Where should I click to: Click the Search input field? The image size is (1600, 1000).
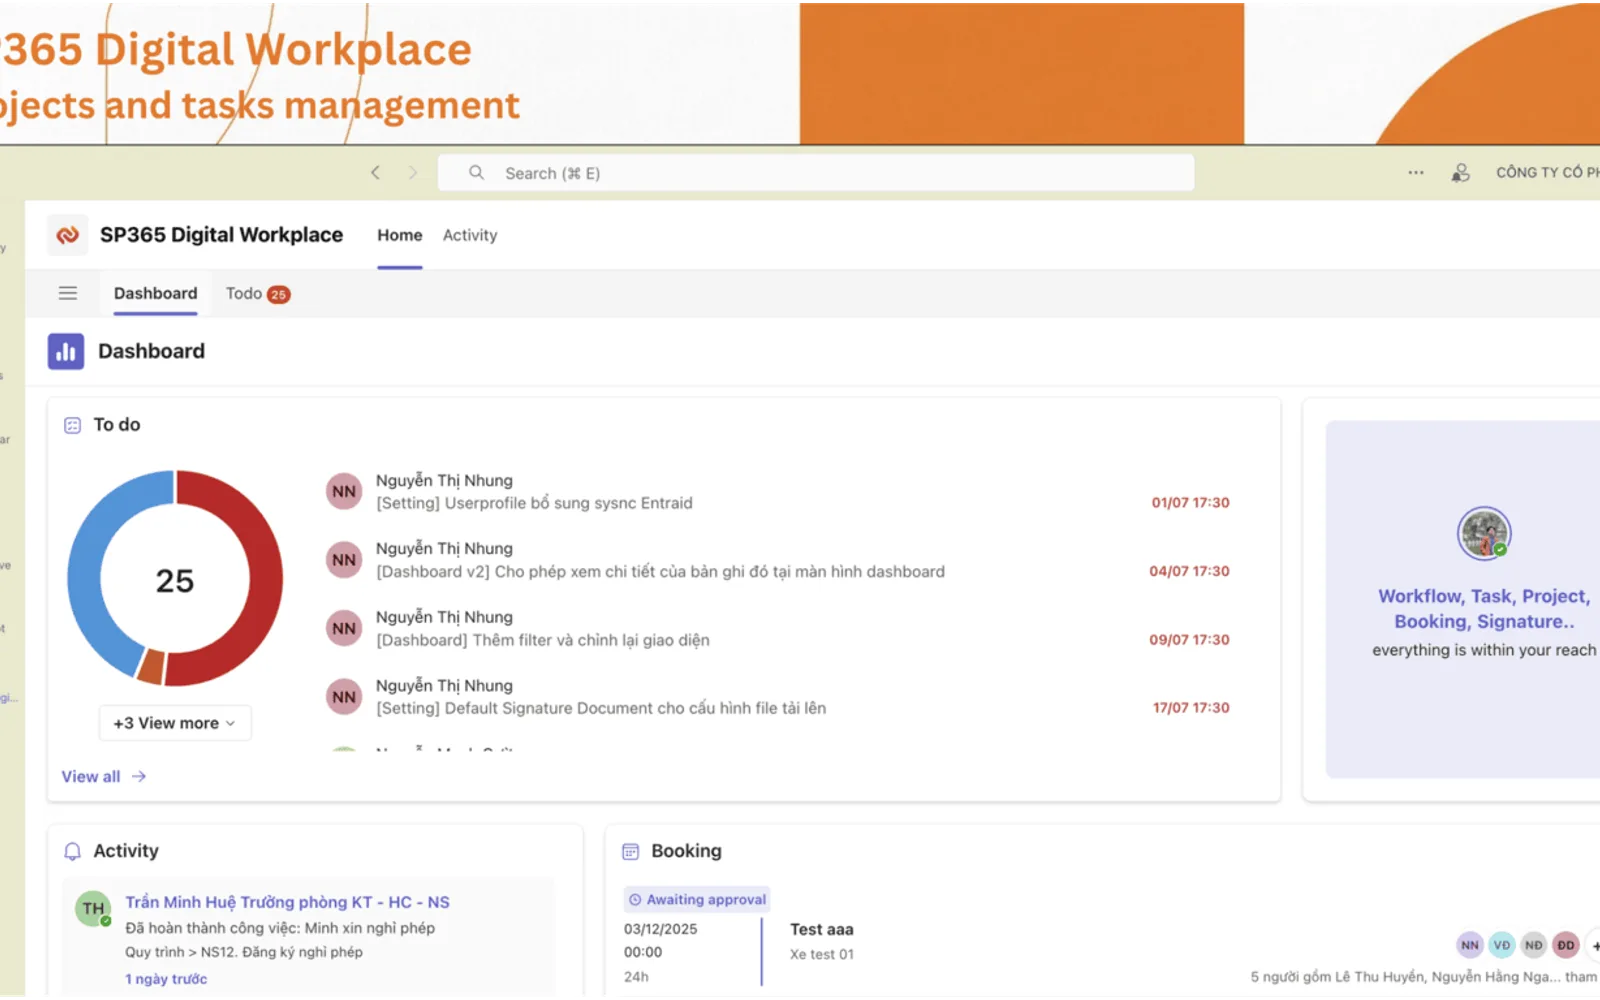(x=816, y=173)
